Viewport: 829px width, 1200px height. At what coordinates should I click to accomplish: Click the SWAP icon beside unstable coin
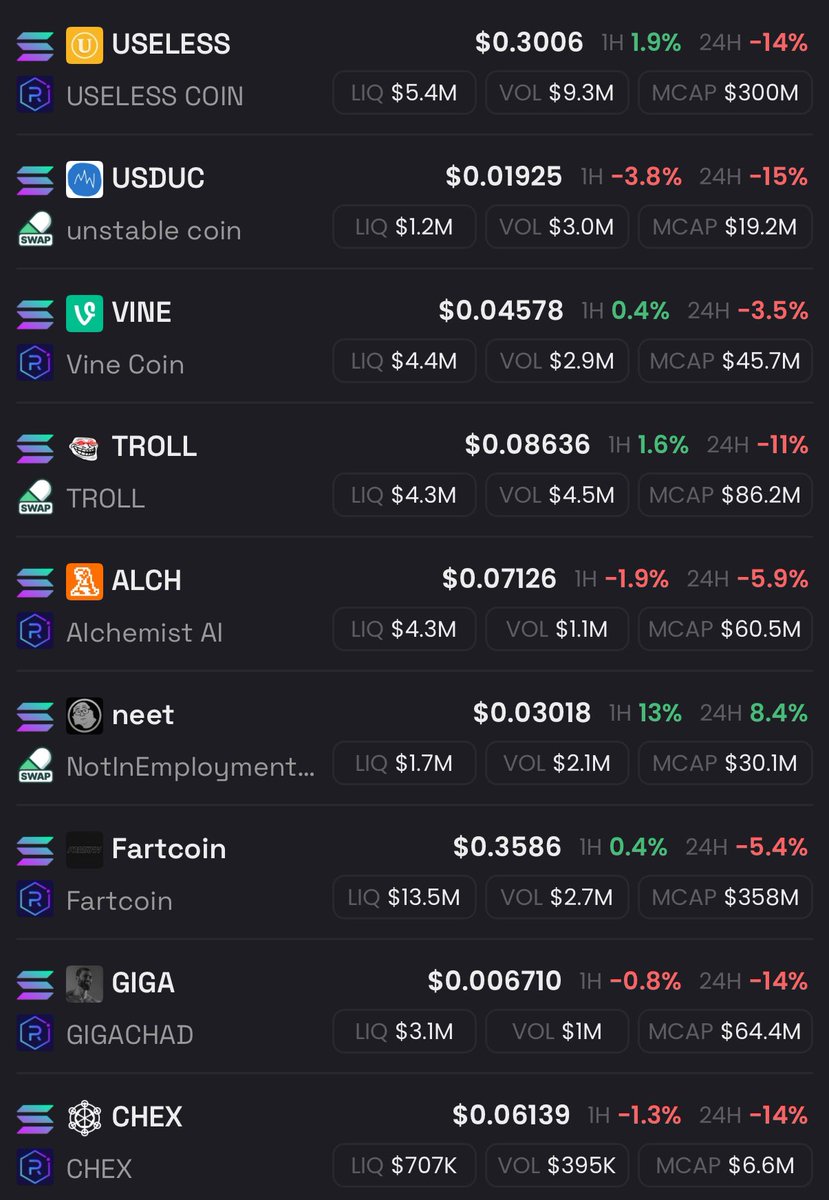click(x=35, y=230)
